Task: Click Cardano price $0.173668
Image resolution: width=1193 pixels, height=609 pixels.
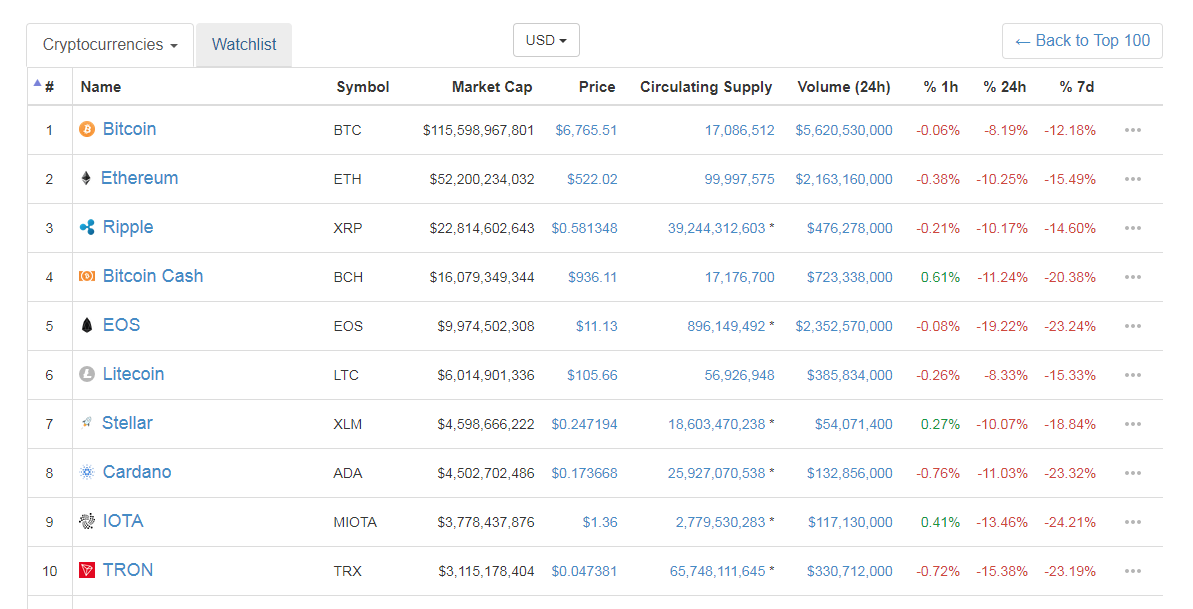Action: (584, 473)
